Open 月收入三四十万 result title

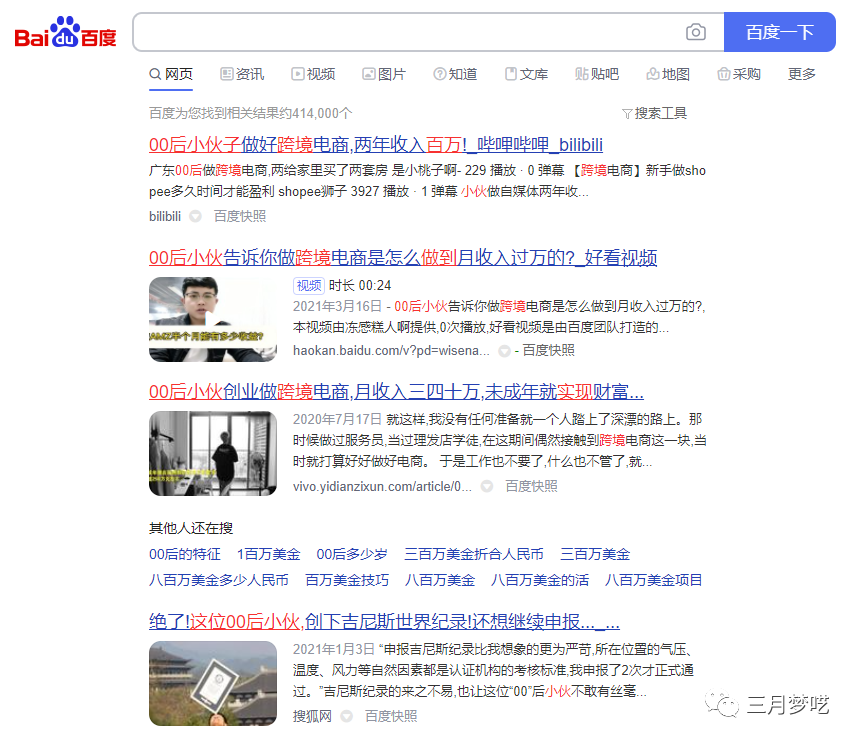click(396, 392)
